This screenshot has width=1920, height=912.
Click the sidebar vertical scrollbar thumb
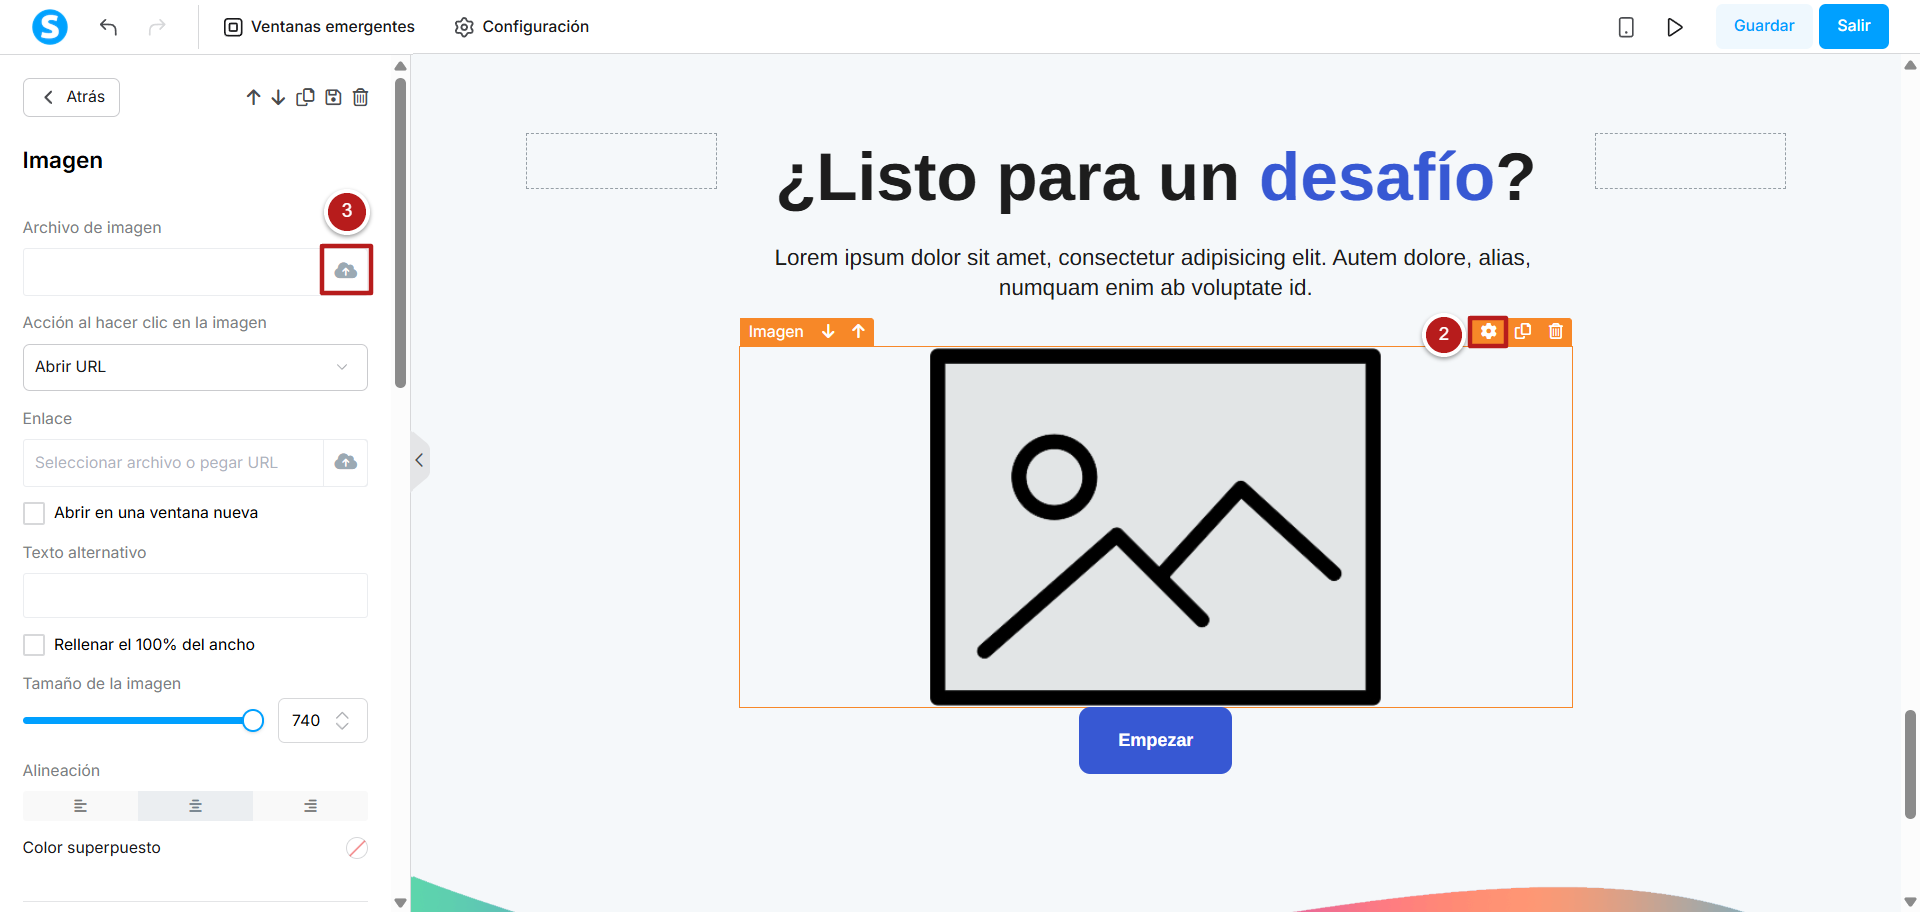(401, 232)
